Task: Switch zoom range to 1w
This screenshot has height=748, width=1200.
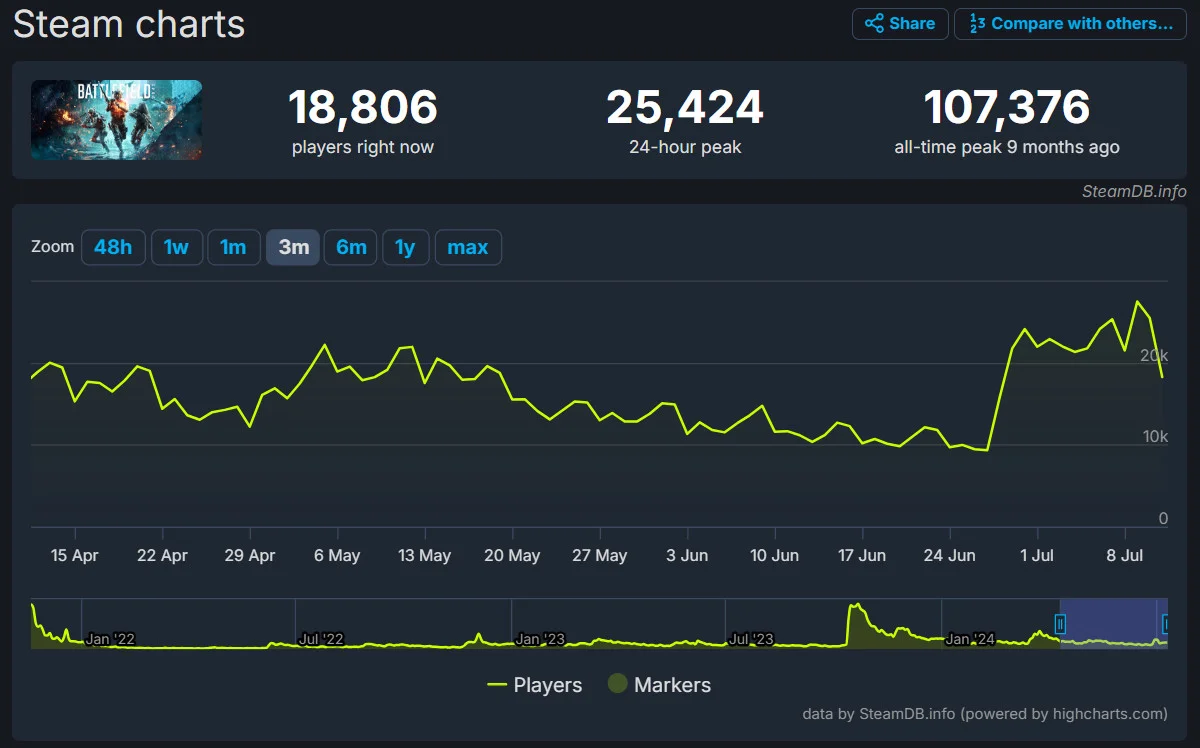Action: 176,247
